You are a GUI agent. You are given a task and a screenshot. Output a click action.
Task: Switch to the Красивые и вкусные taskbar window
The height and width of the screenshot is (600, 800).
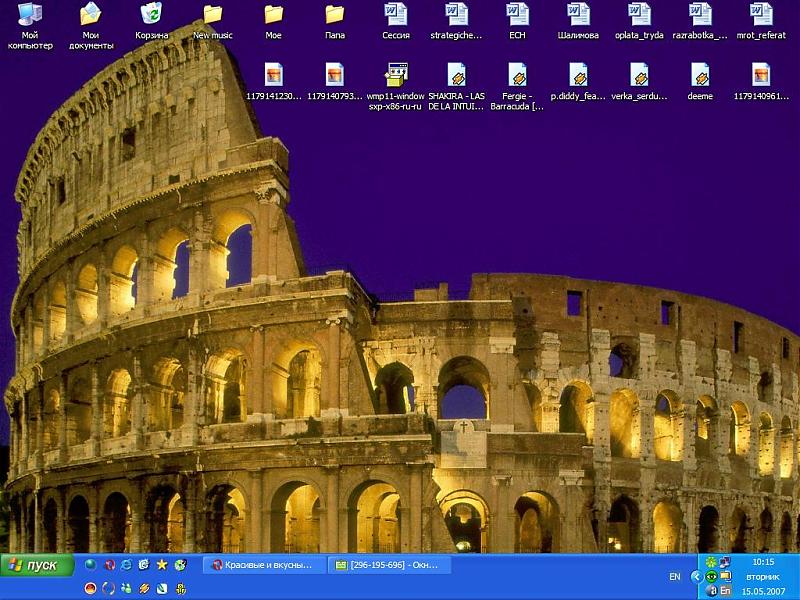(264, 565)
